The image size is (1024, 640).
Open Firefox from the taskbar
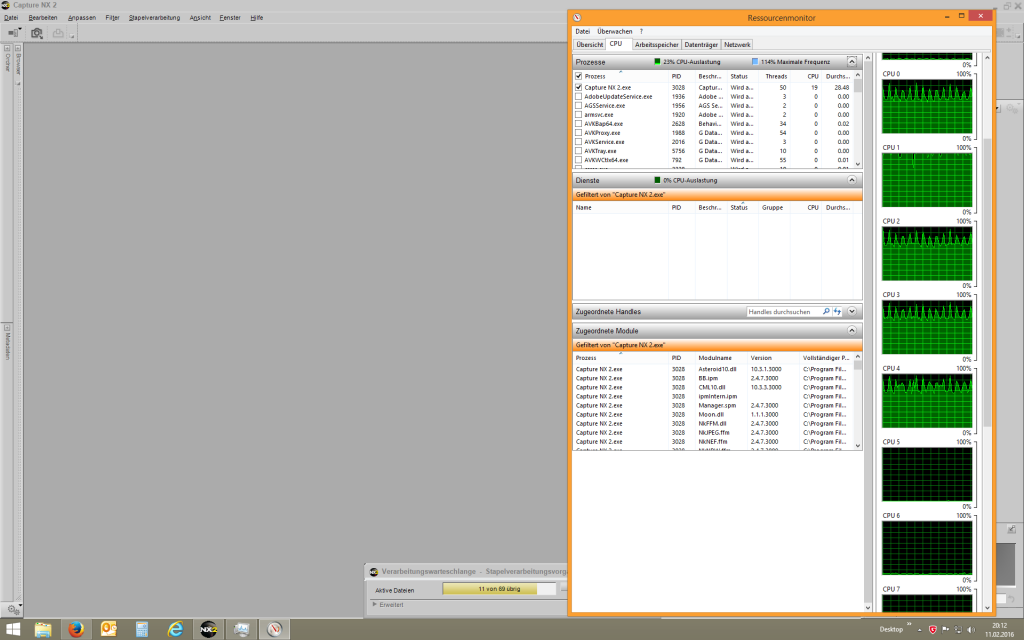pyautogui.click(x=76, y=630)
